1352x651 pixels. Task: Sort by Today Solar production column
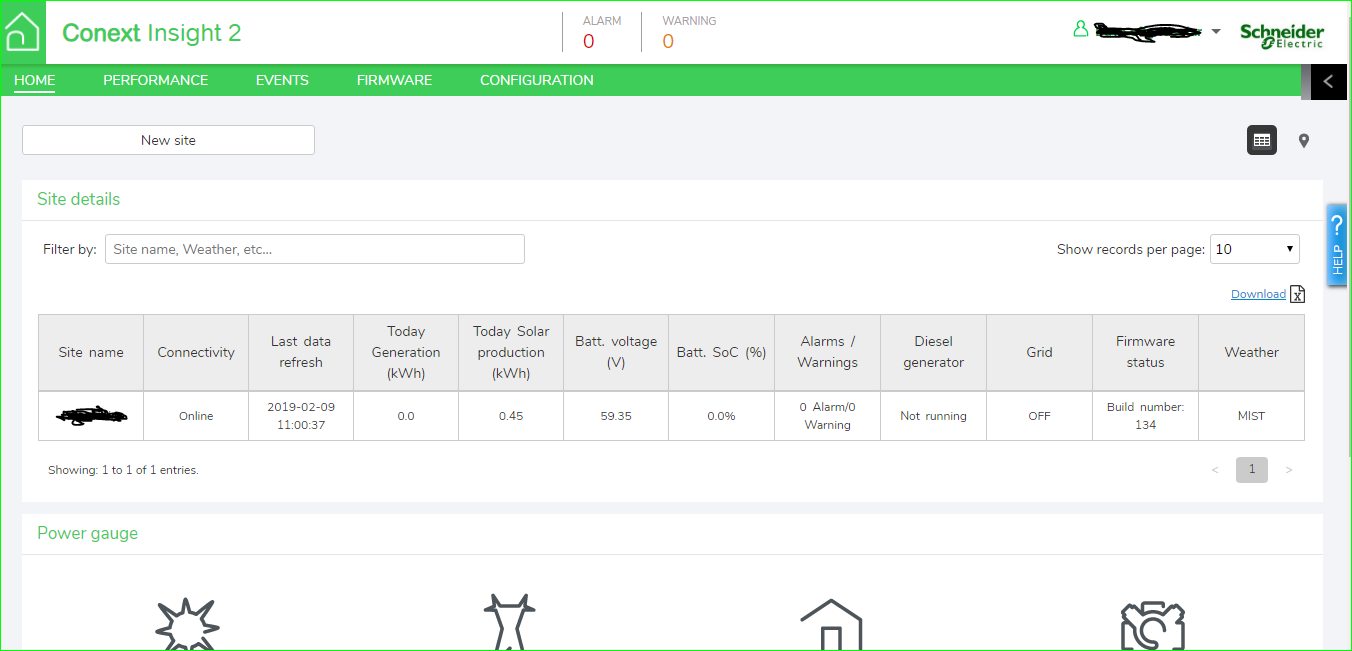tap(511, 352)
